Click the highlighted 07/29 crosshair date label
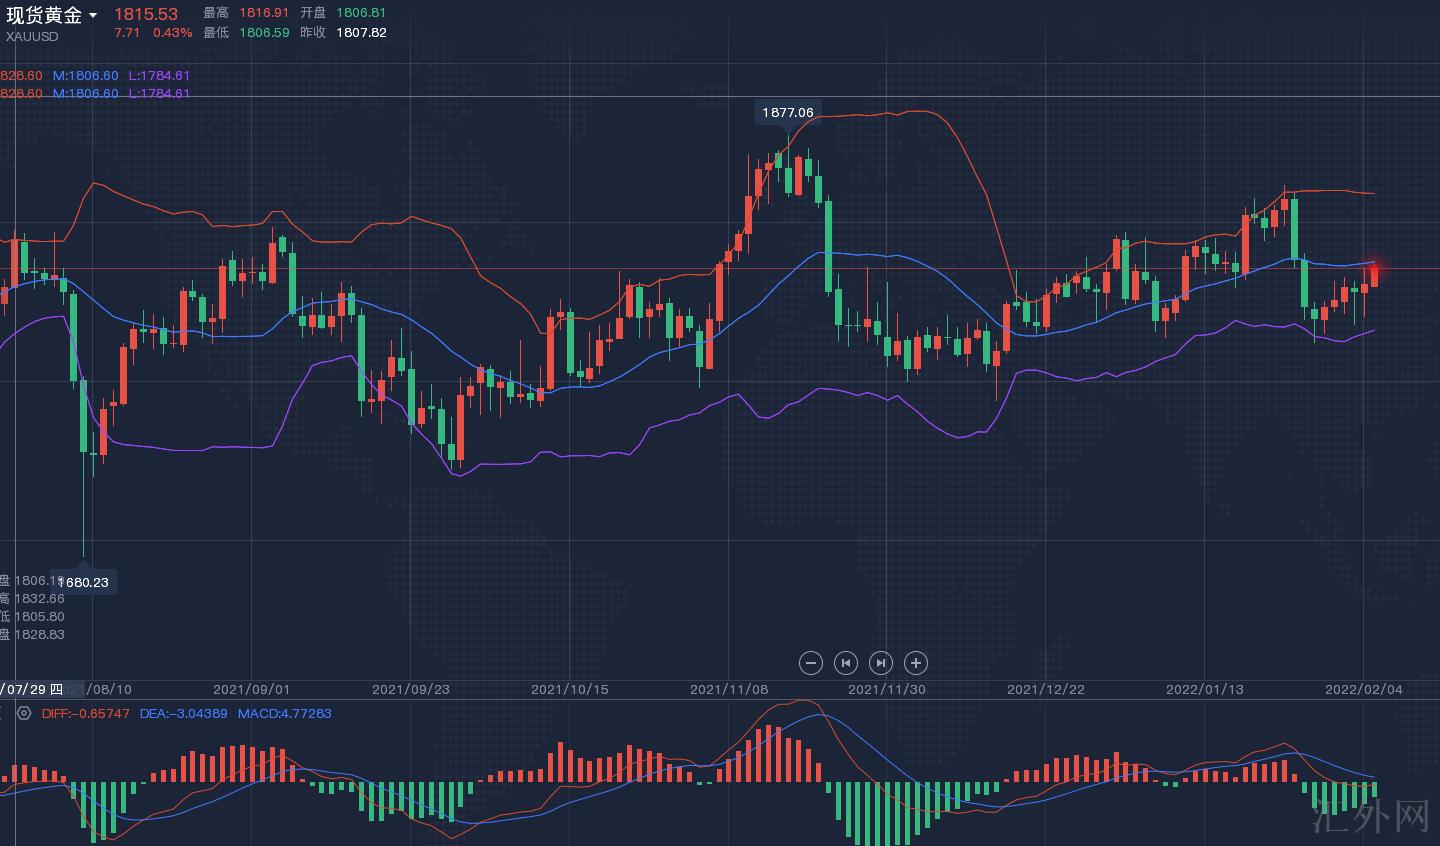The image size is (1440, 846). 32,689
